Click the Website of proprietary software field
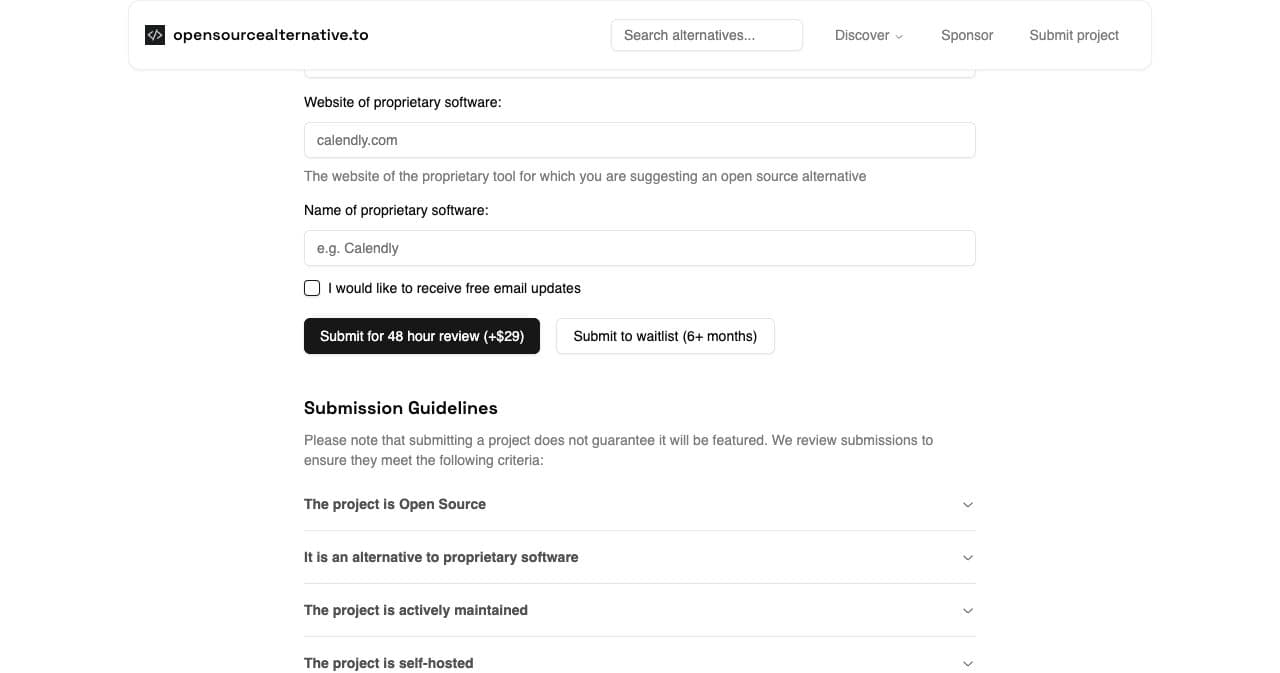The height and width of the screenshot is (673, 1280). [640, 140]
